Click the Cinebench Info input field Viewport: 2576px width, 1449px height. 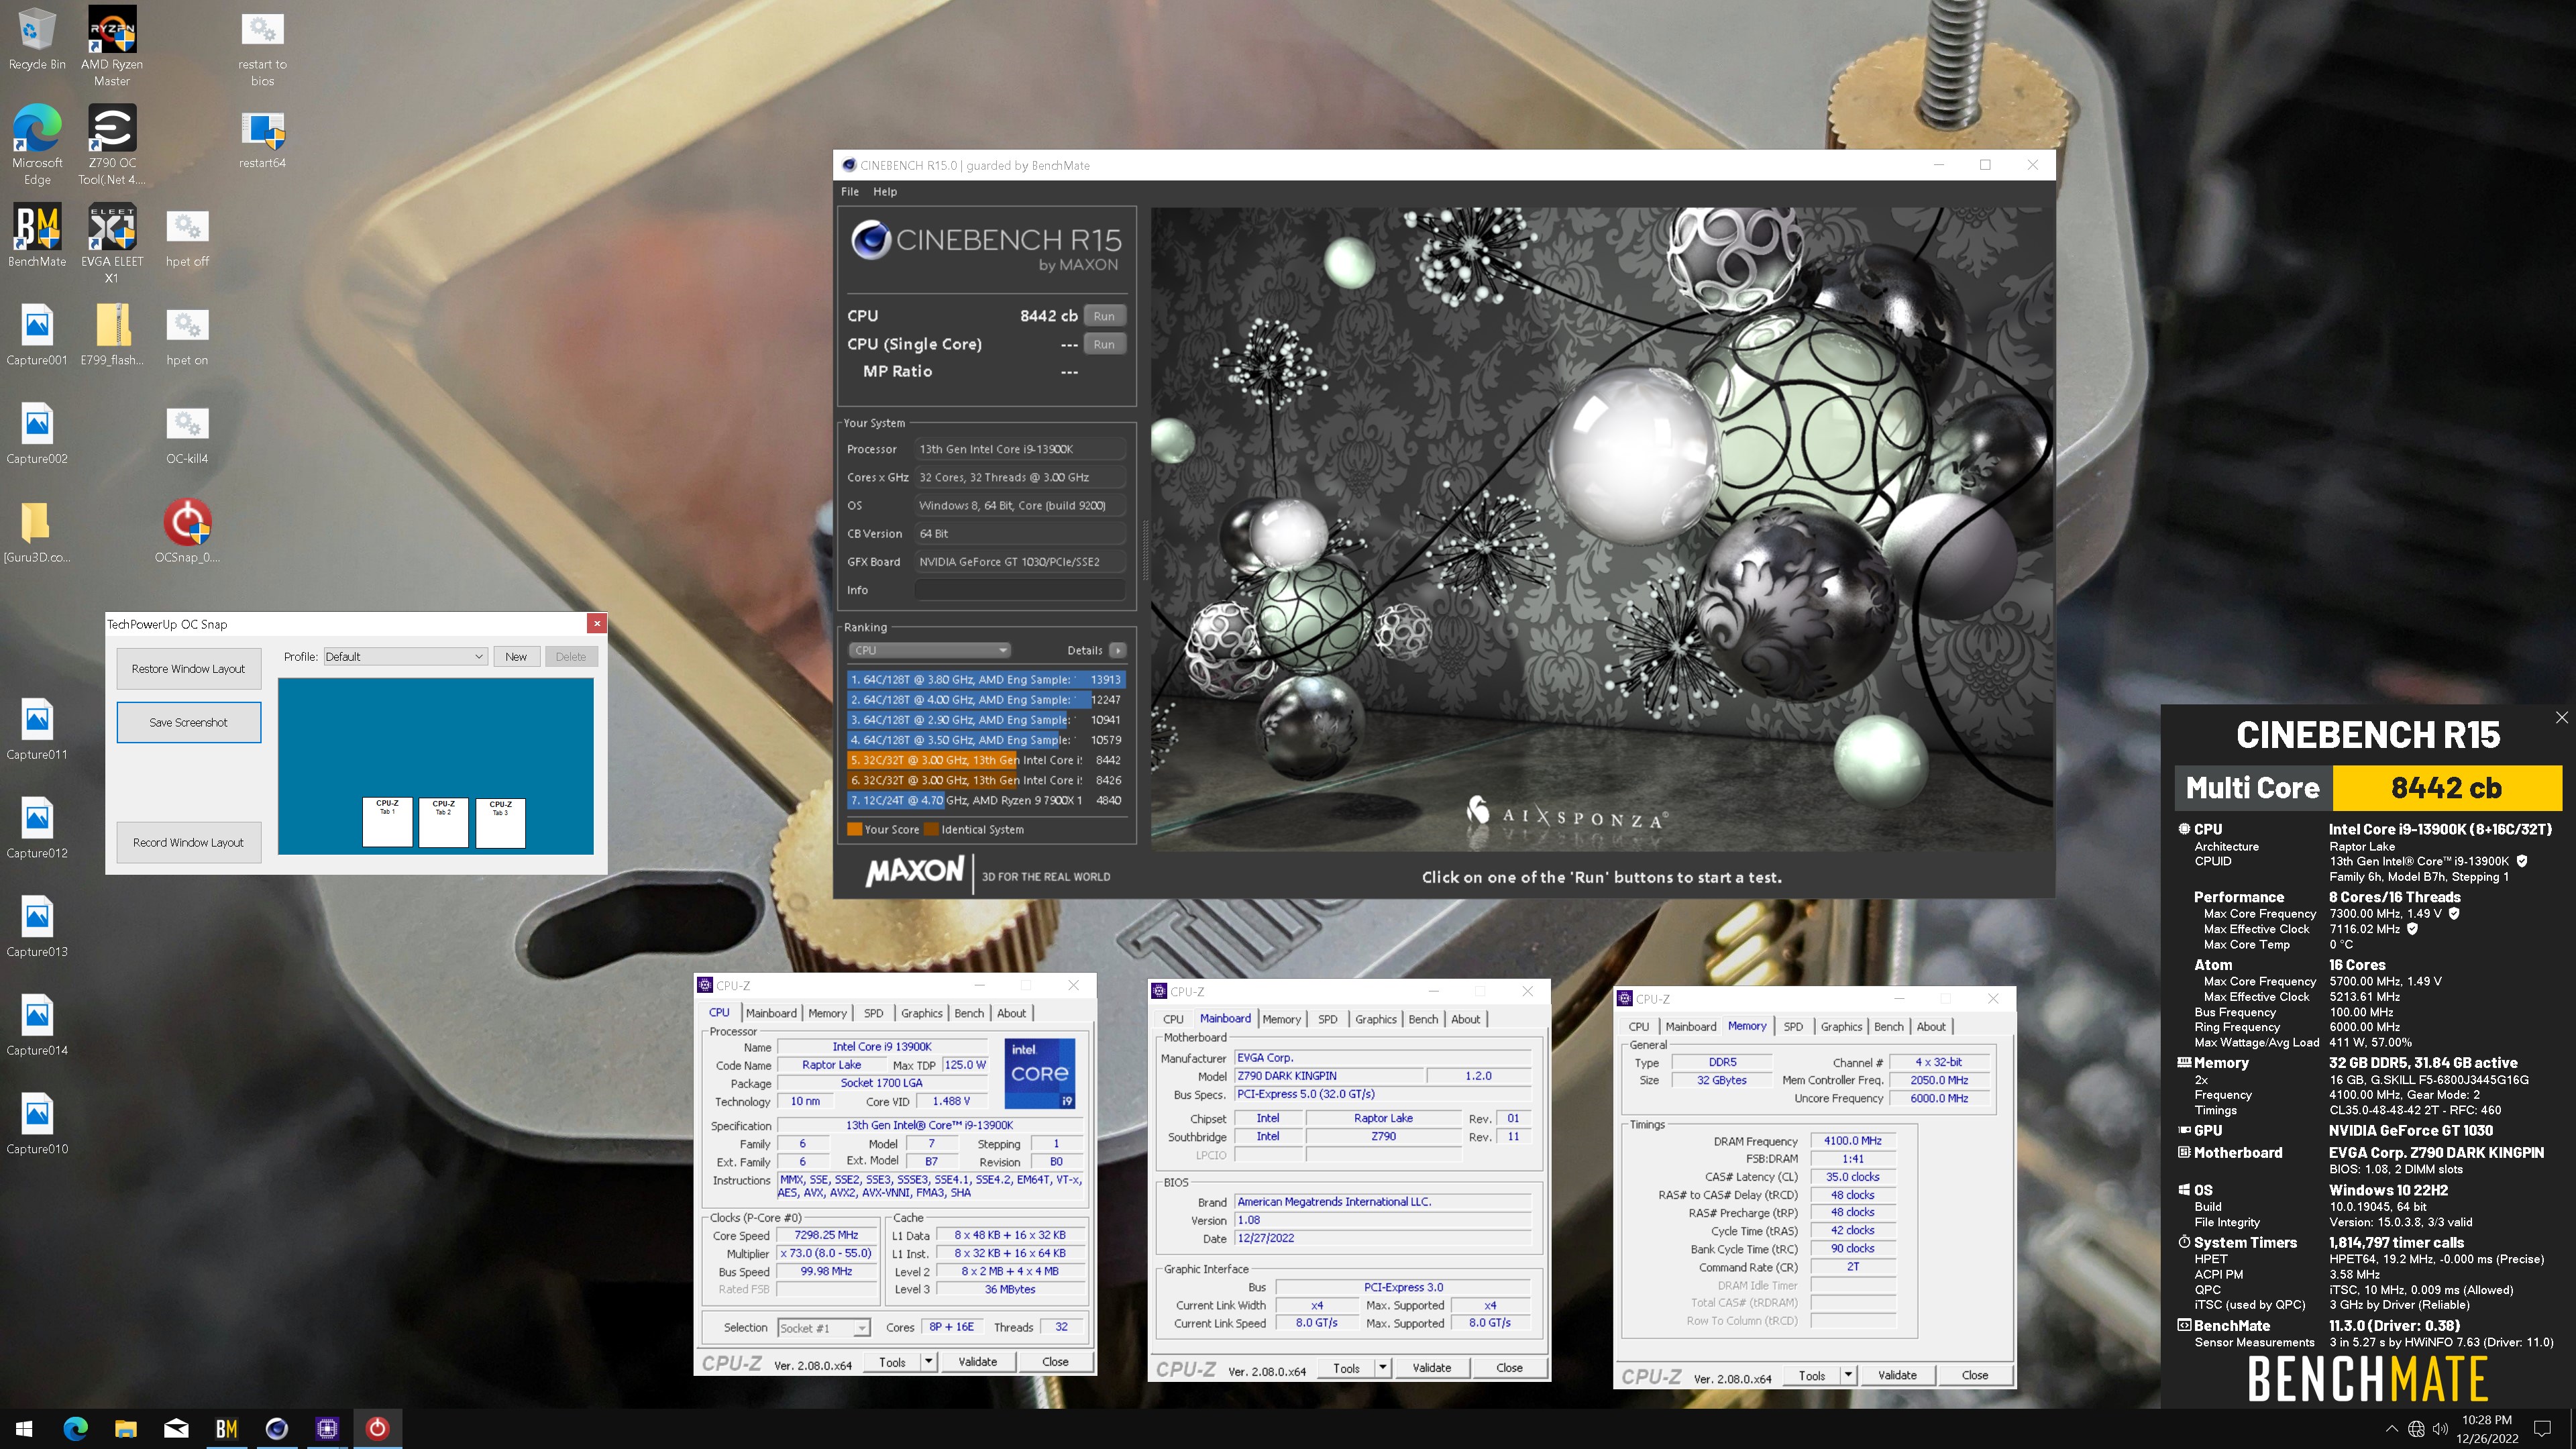[1020, 590]
